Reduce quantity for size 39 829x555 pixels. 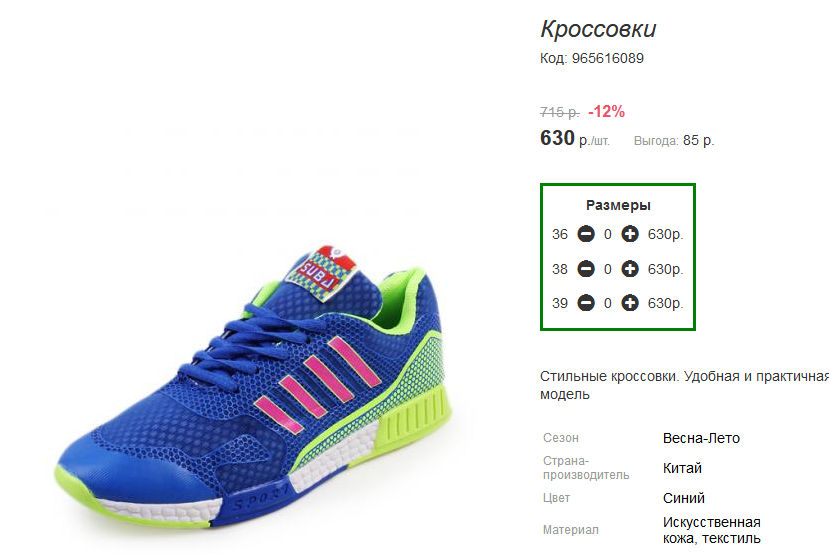(586, 303)
